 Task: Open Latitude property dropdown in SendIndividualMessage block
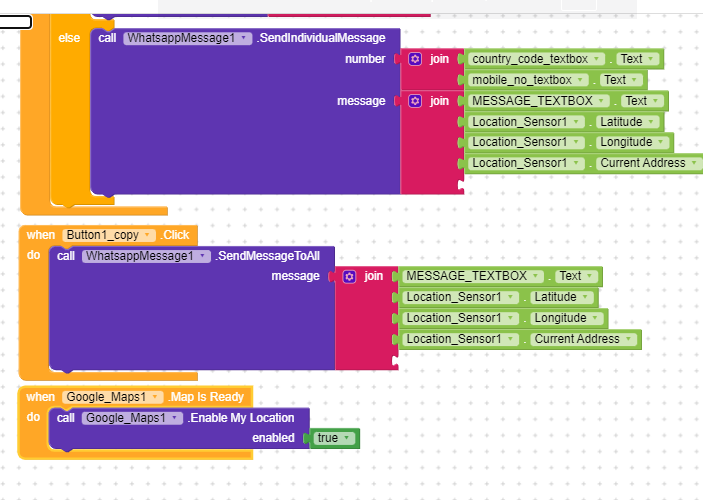[628, 122]
